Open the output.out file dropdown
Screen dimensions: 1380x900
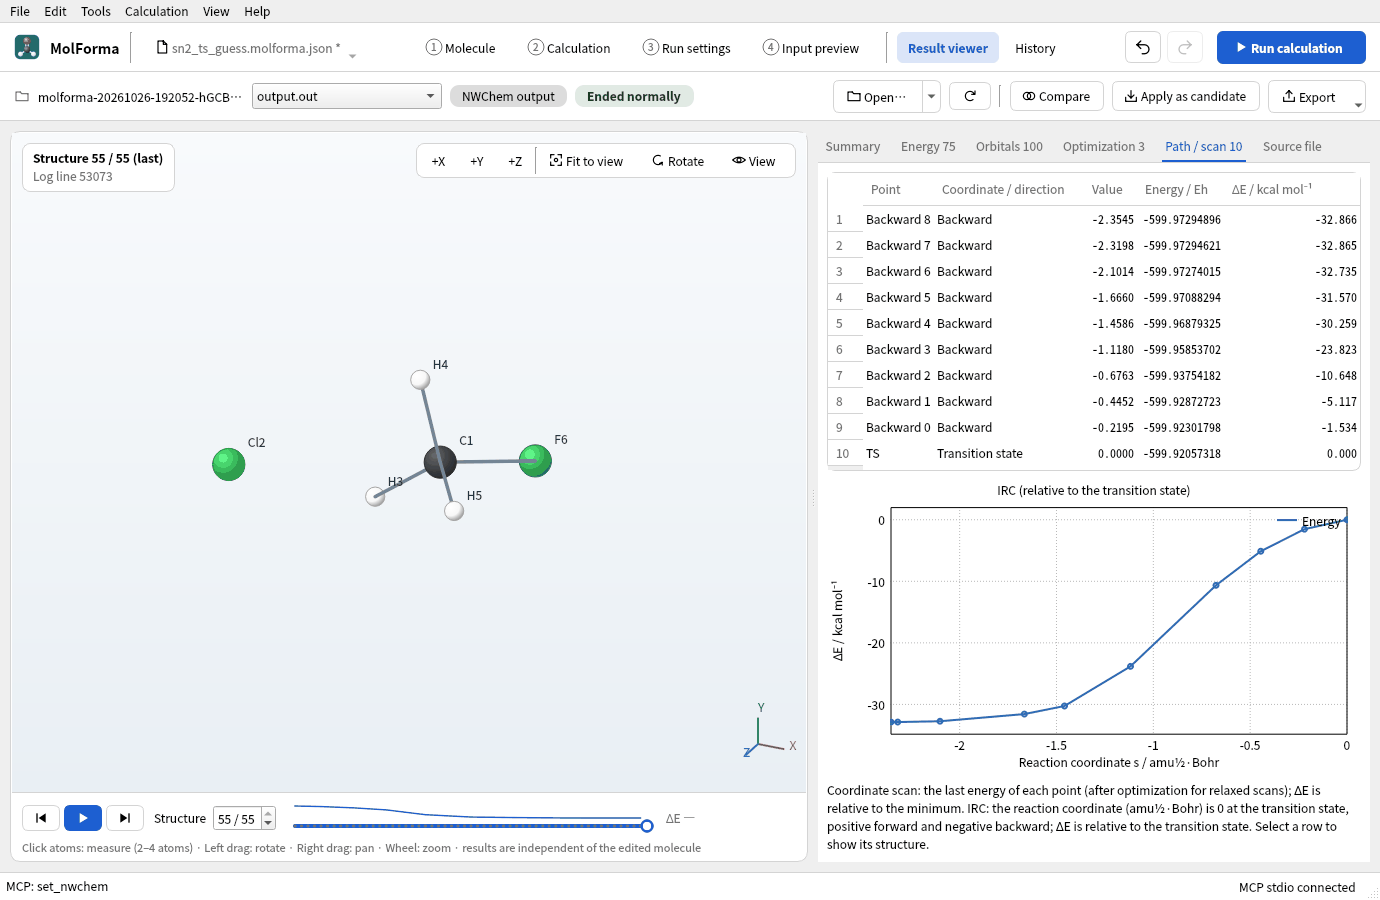click(x=346, y=96)
